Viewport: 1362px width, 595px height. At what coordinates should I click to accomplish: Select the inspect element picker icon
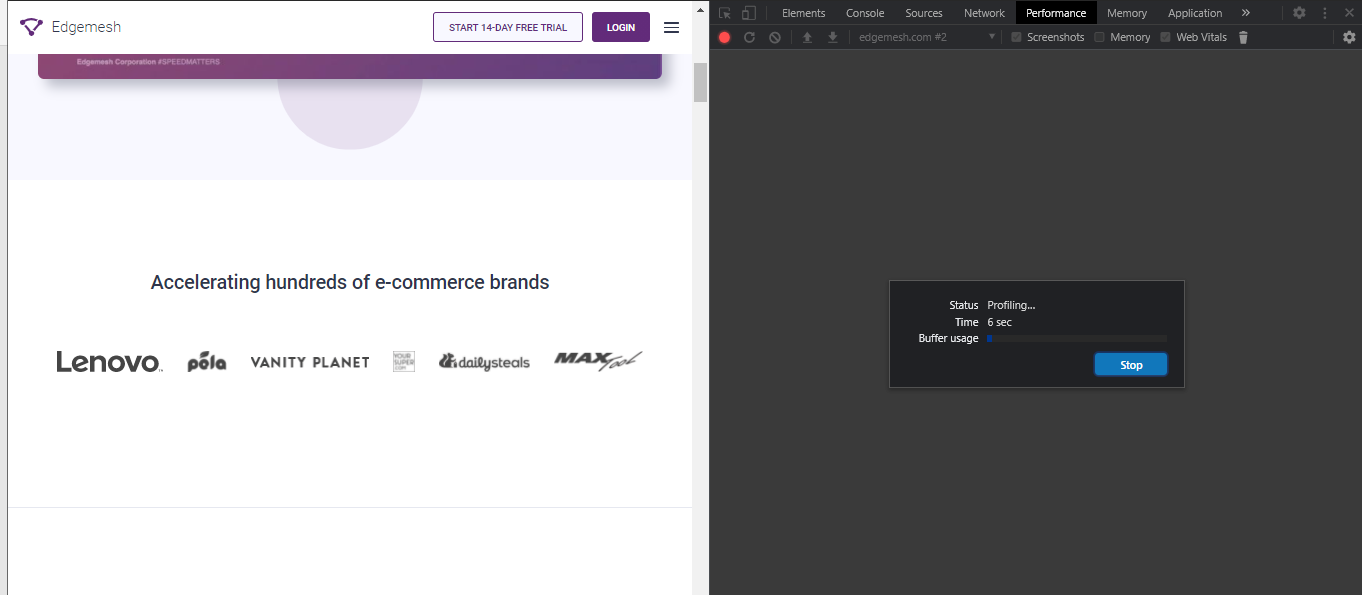click(725, 13)
